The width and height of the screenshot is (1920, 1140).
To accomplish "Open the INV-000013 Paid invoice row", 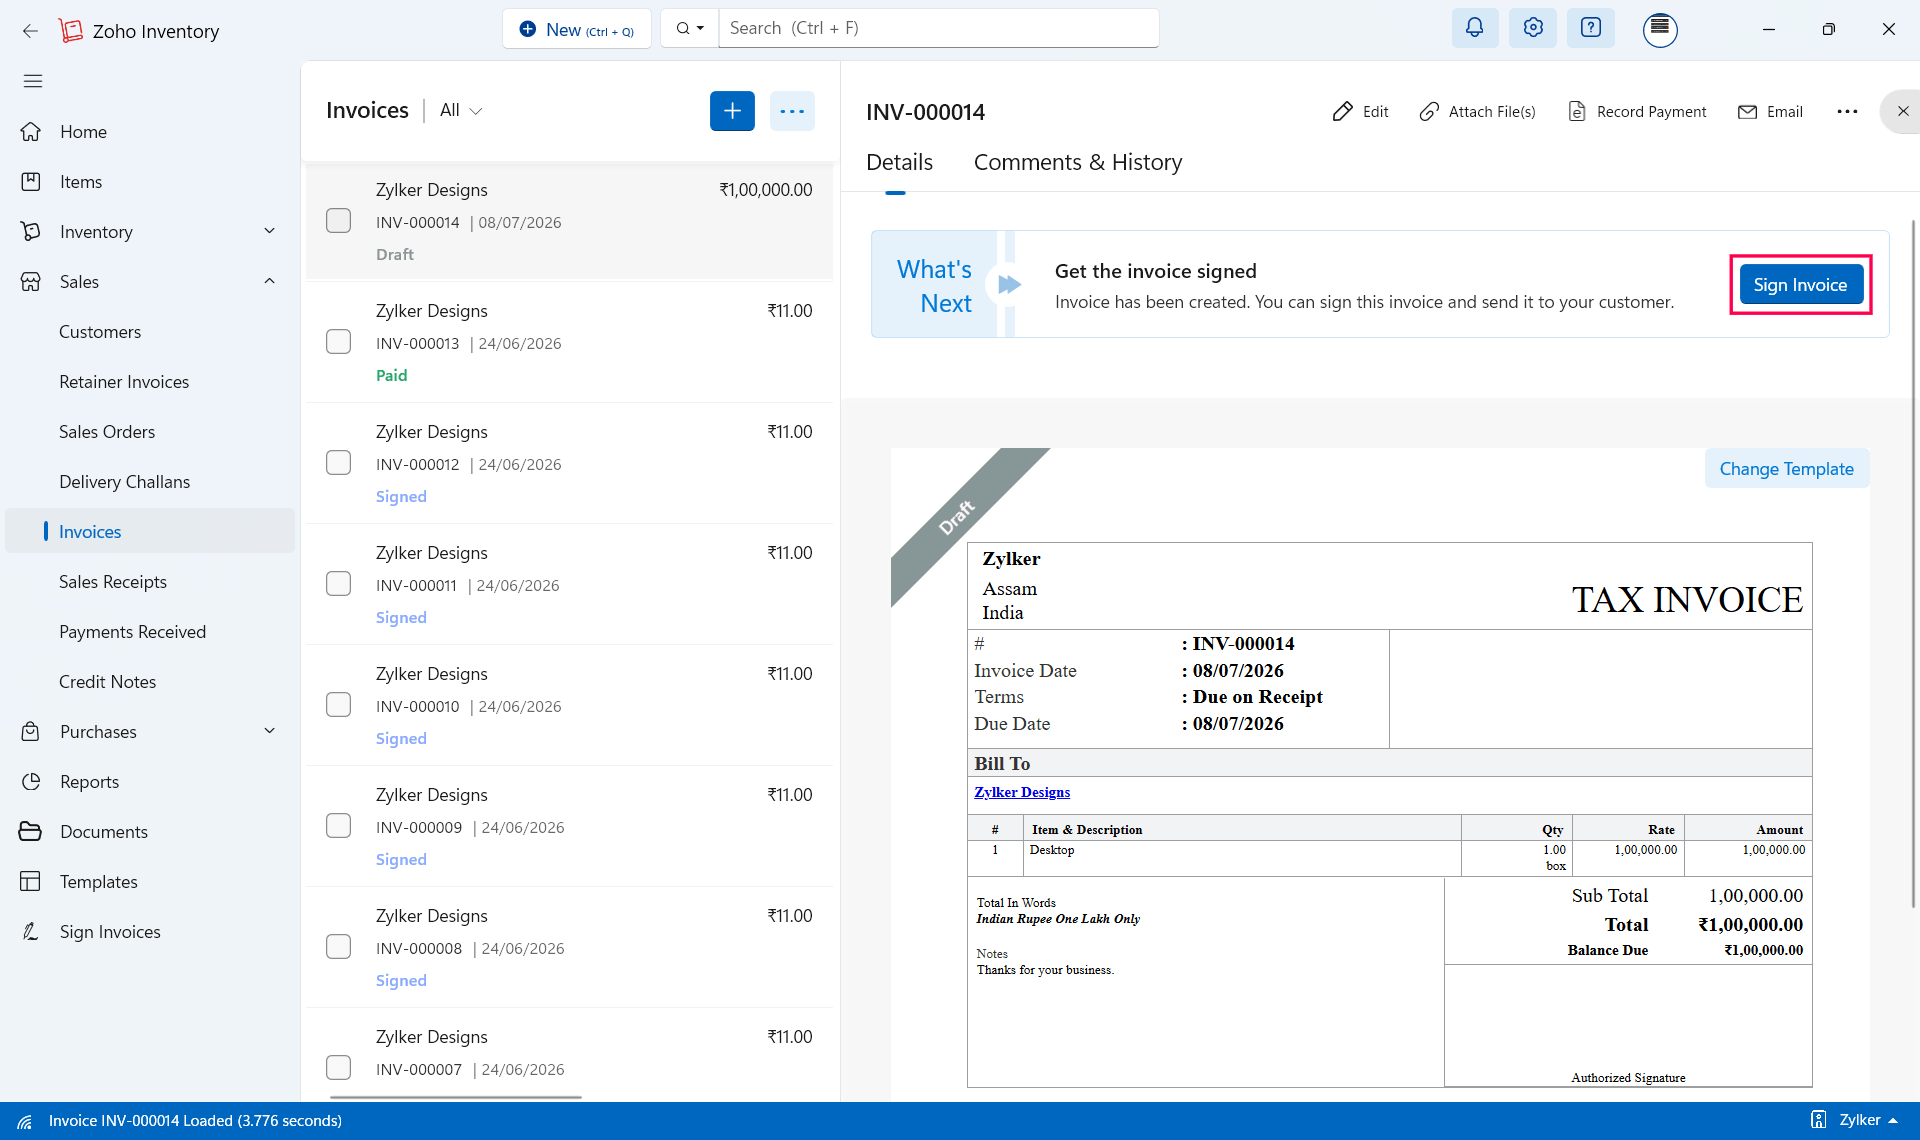I will (x=569, y=343).
